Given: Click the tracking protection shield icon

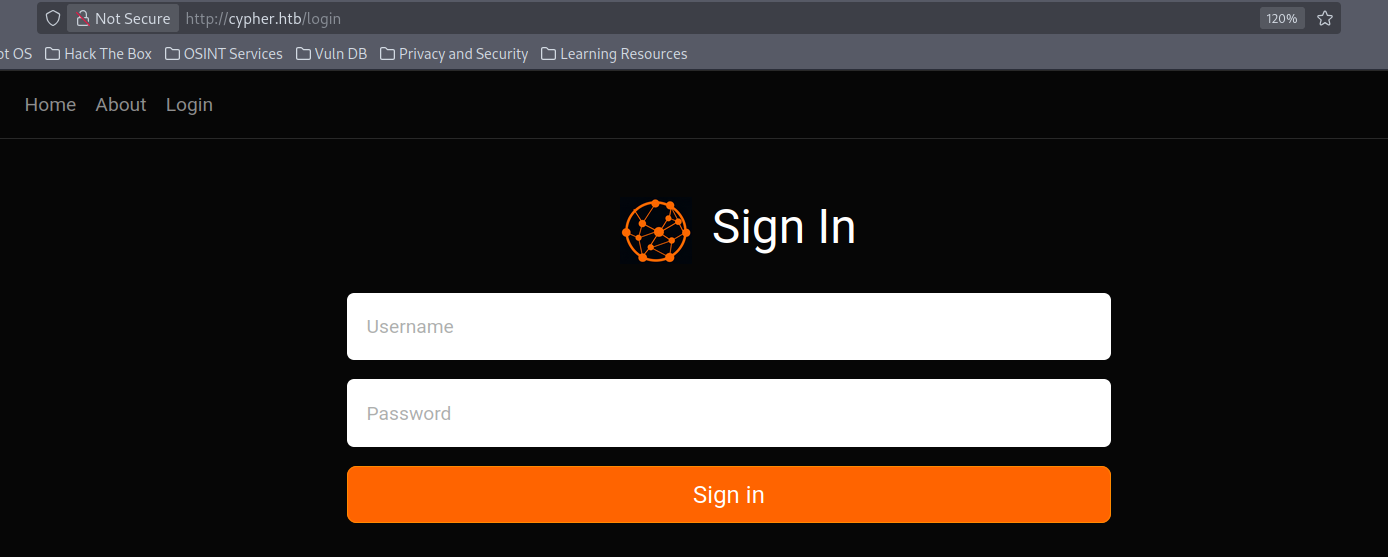Looking at the screenshot, I should [53, 18].
